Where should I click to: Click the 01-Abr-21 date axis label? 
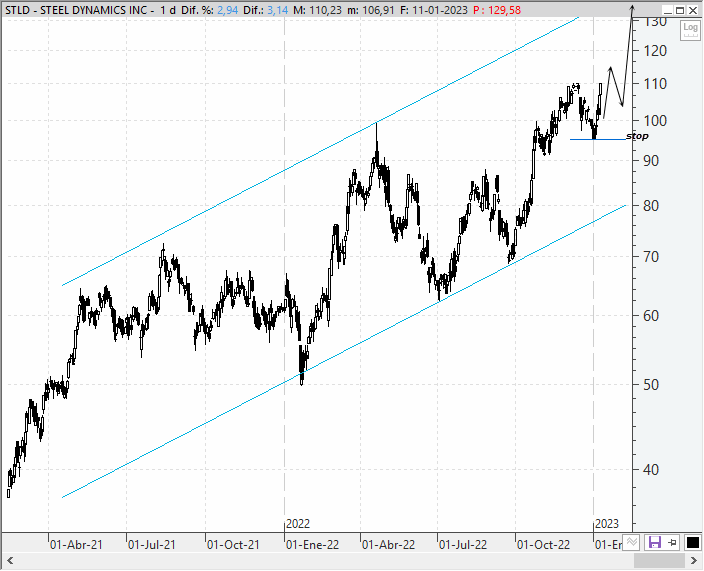(x=76, y=545)
